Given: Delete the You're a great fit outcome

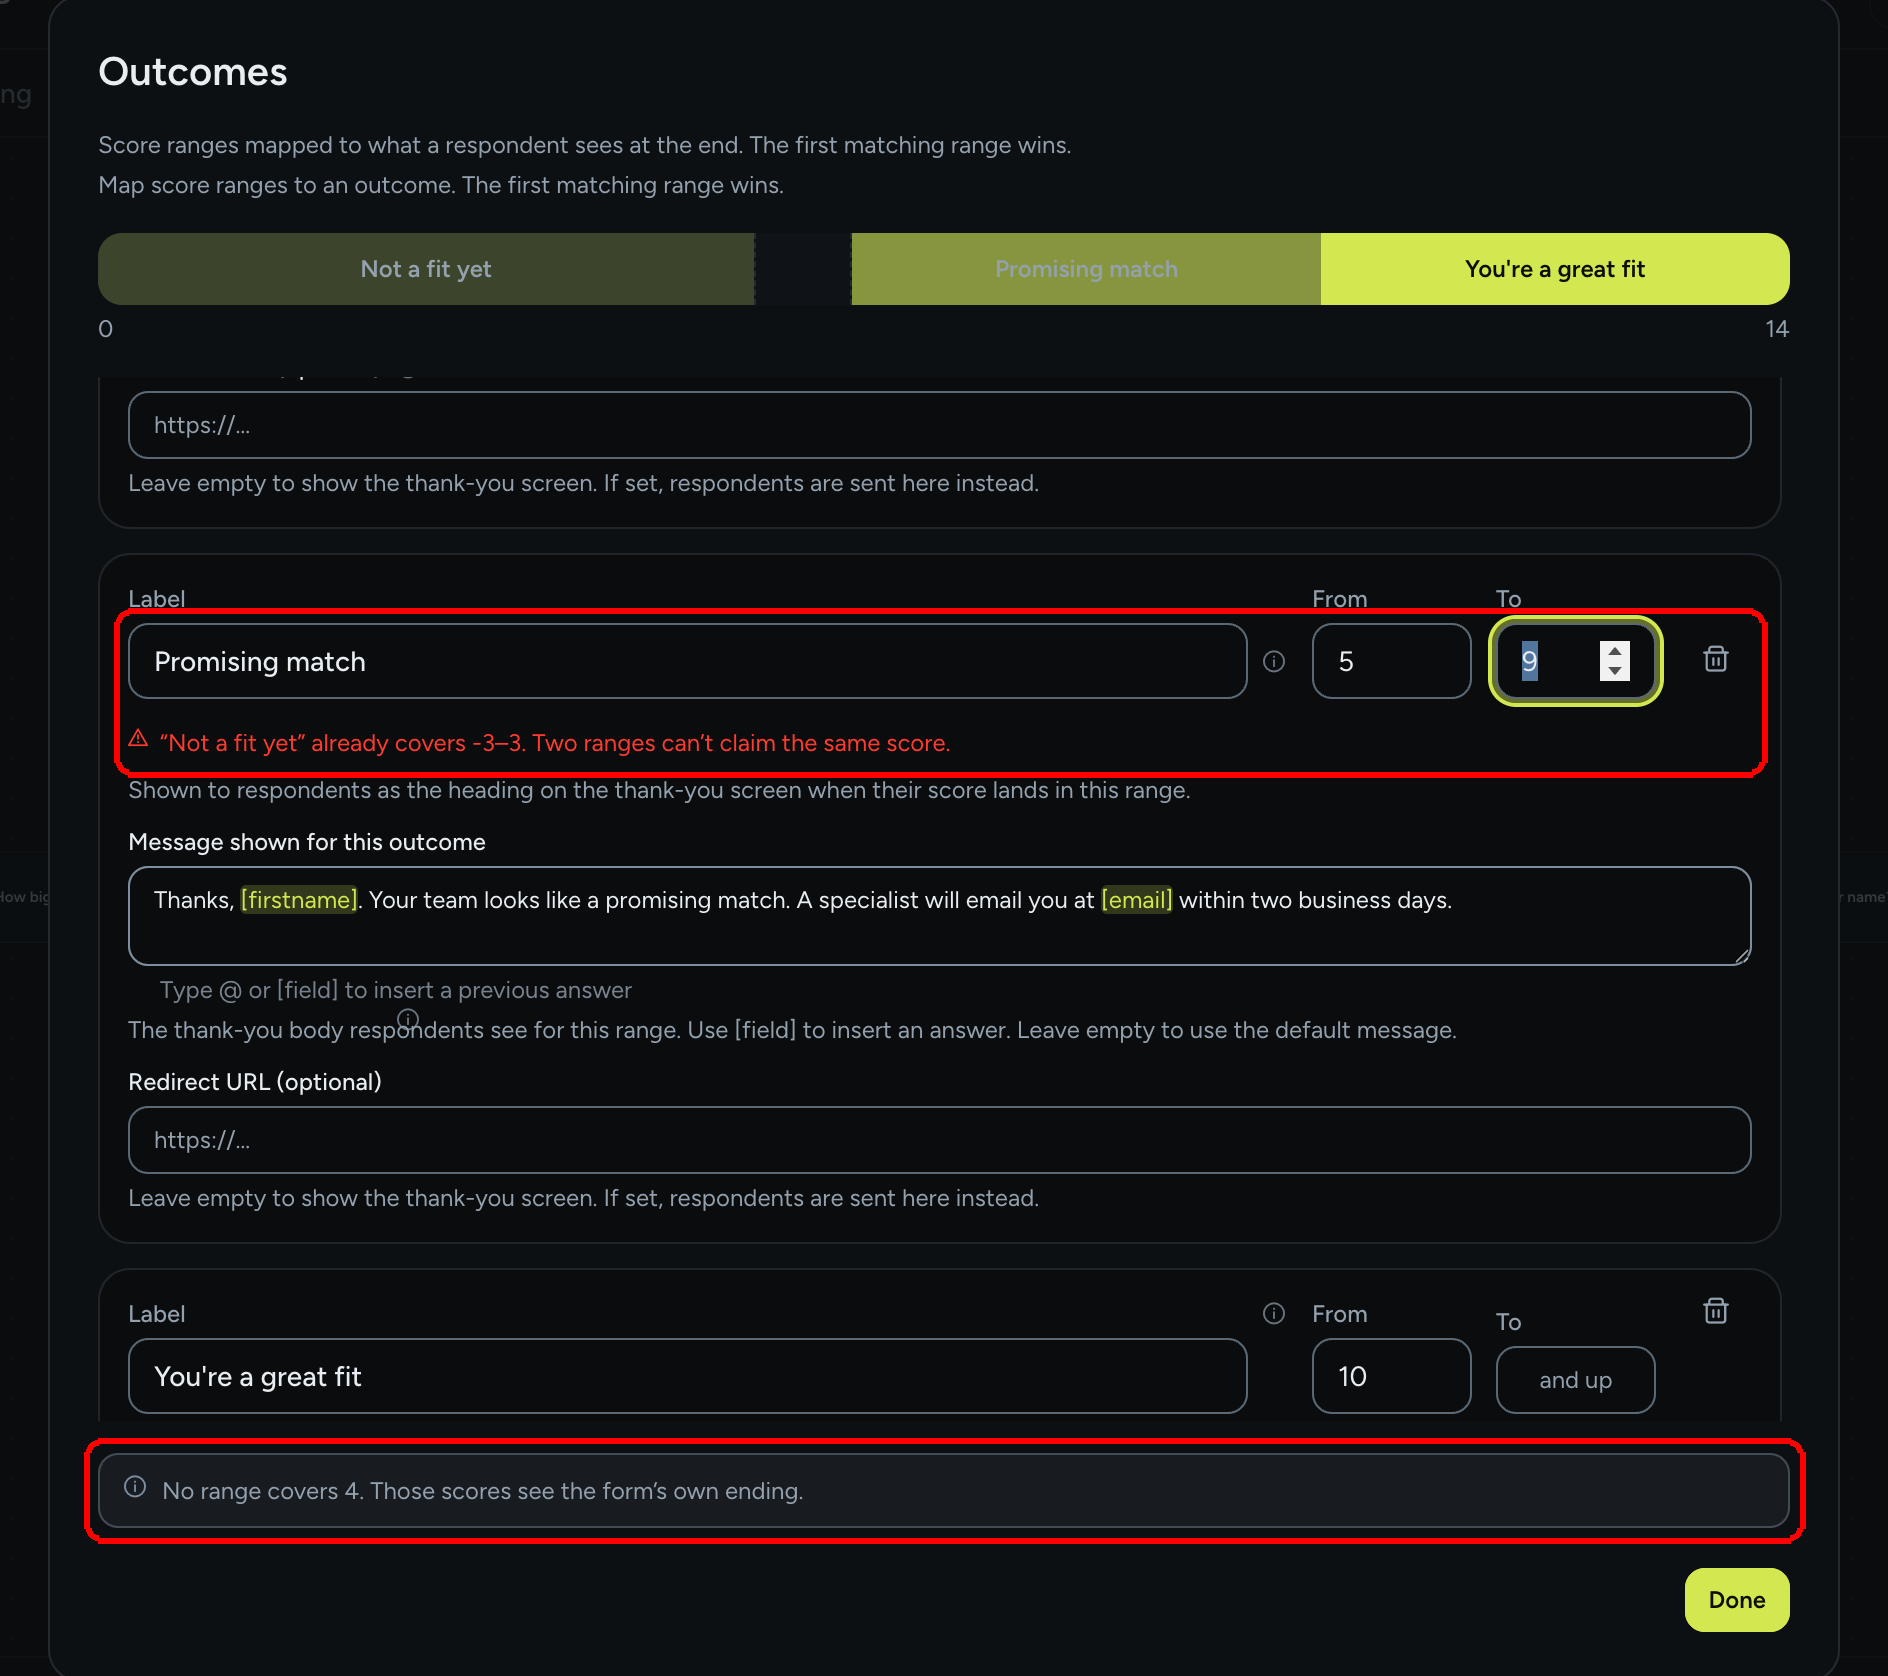Looking at the screenshot, I should click(1715, 1311).
